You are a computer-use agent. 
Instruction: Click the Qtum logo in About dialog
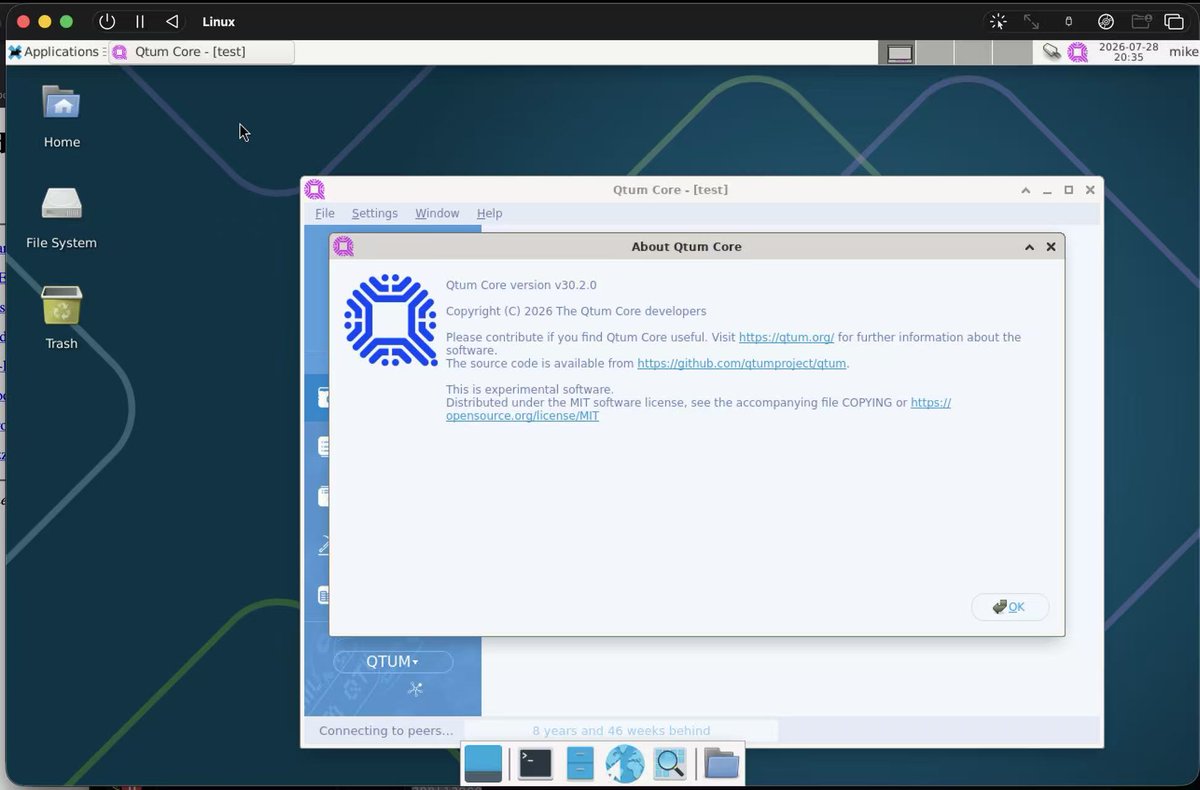click(390, 320)
